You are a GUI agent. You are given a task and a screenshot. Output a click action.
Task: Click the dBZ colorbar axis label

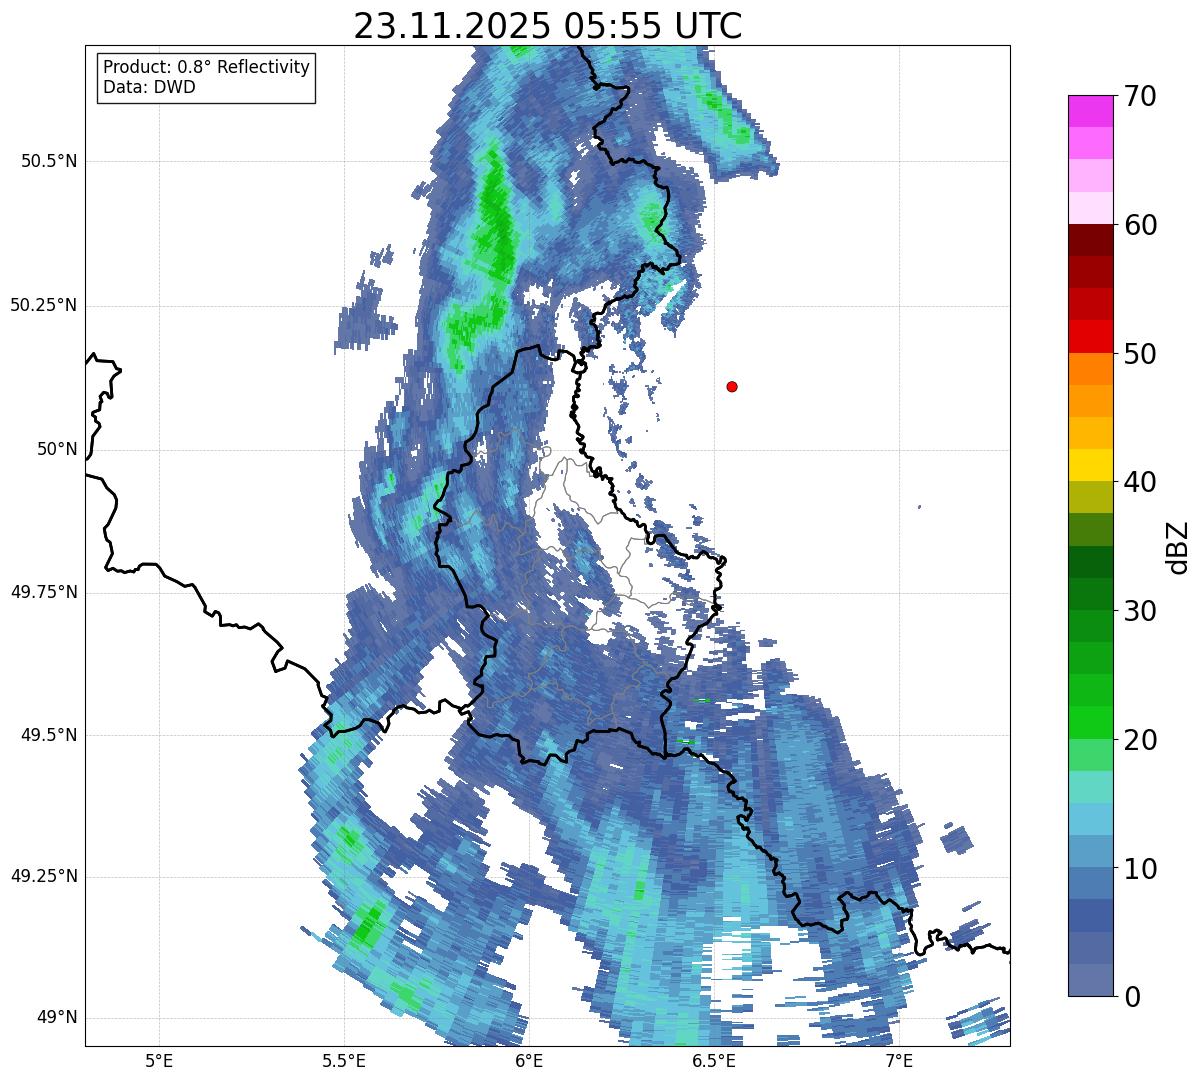pyautogui.click(x=1178, y=547)
